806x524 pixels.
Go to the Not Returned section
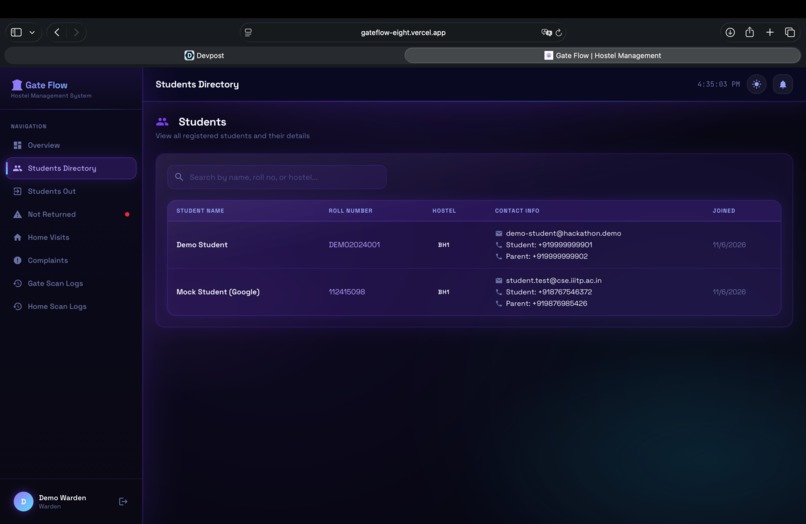(x=71, y=214)
